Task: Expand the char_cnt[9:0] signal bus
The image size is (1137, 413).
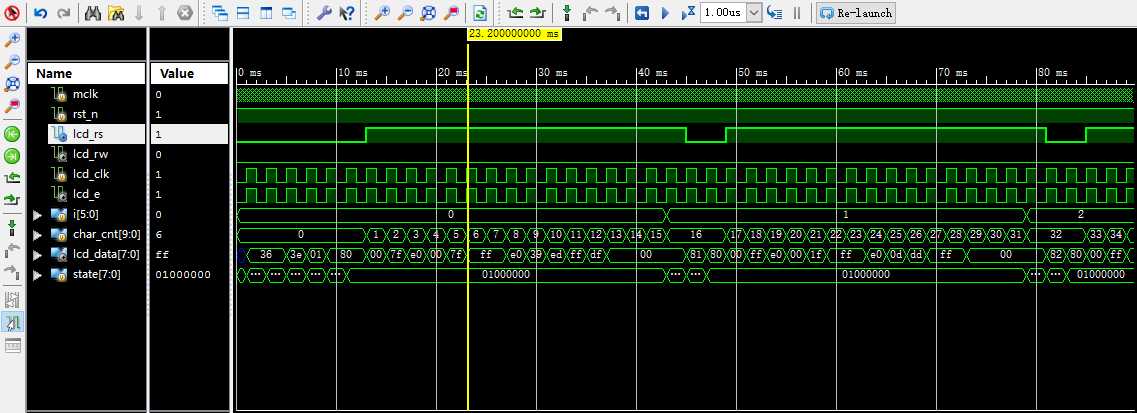Action: 38,235
